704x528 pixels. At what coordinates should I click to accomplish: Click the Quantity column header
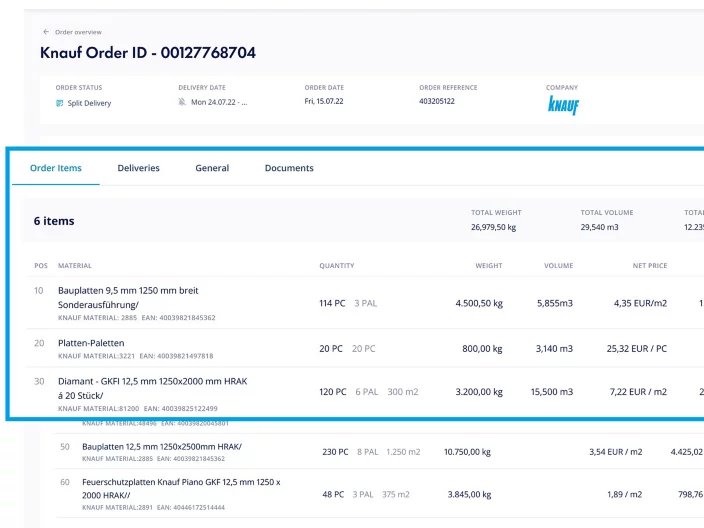pyautogui.click(x=337, y=266)
